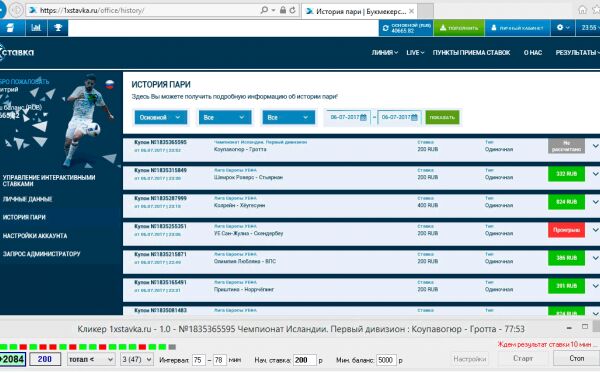The height and width of the screenshot is (373, 600).
Task: Click coupon number №1835315849
Action: tap(160, 170)
